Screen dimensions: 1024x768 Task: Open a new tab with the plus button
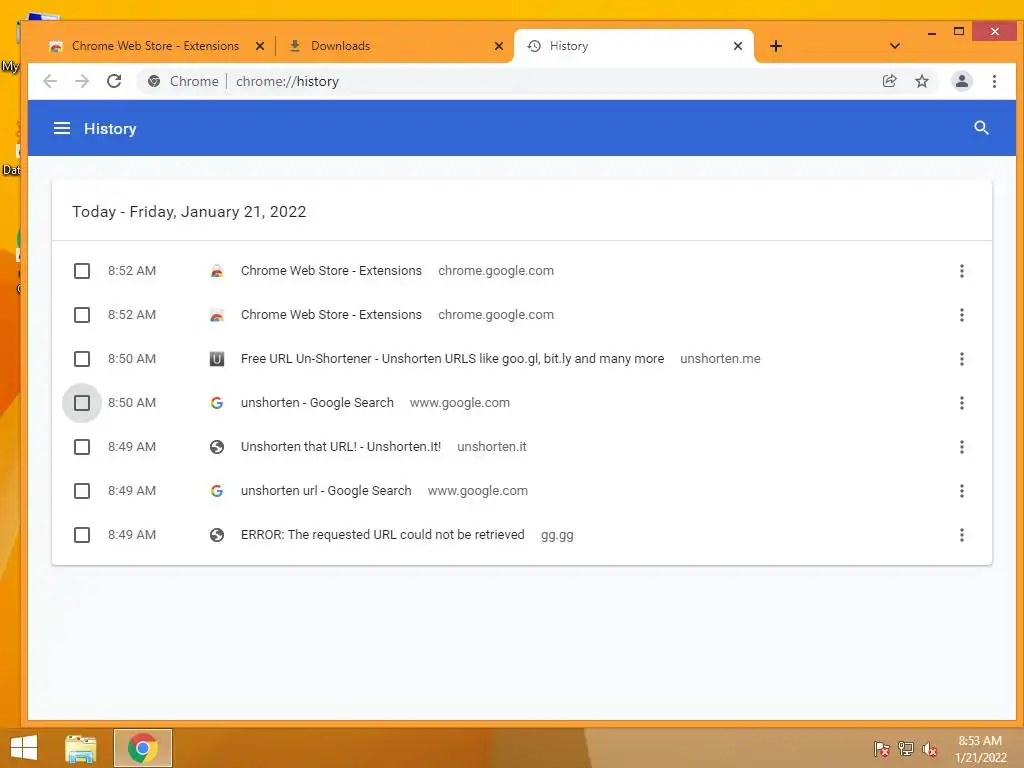pyautogui.click(x=775, y=46)
